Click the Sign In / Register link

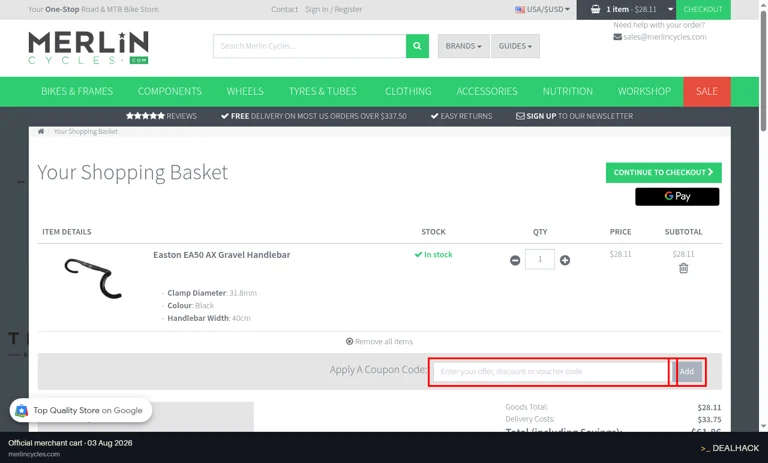[334, 9]
